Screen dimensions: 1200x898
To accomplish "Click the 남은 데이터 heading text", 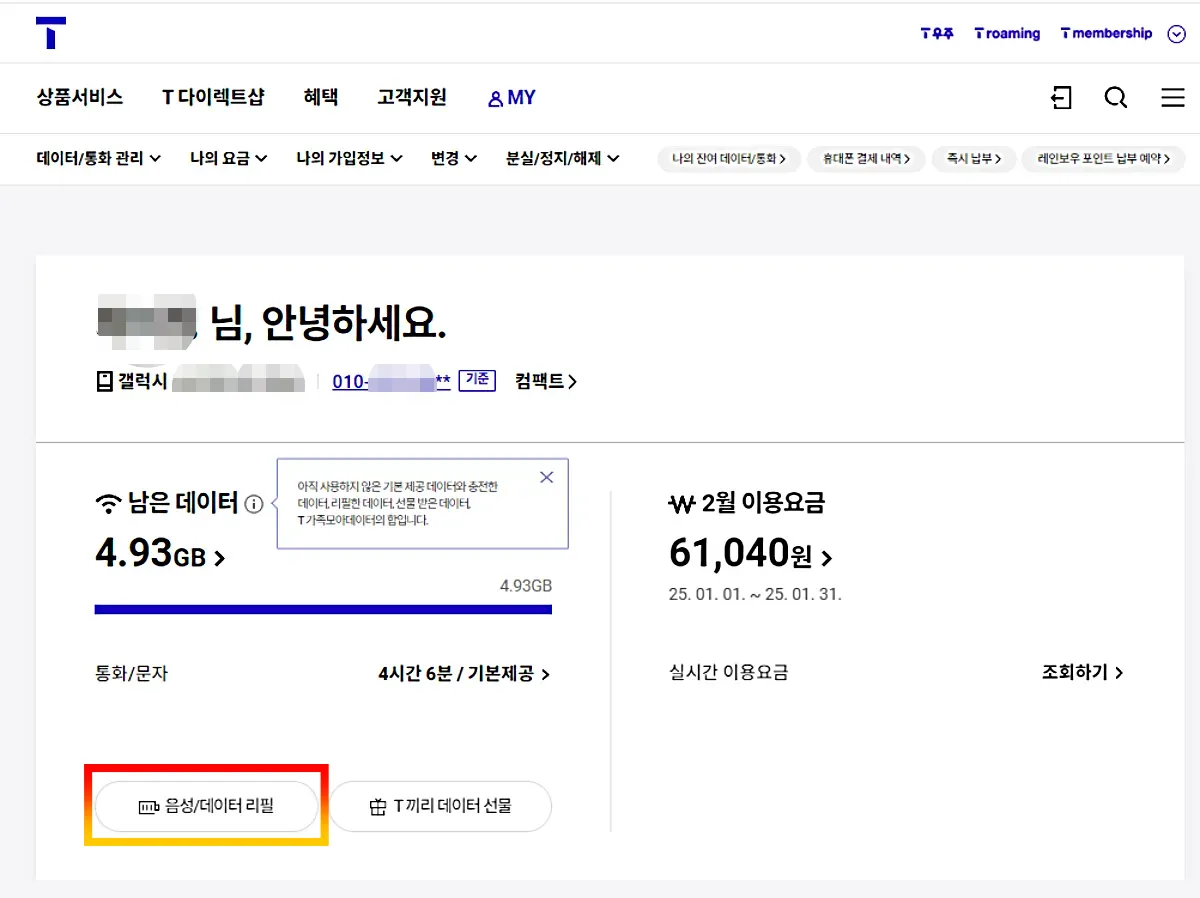I will point(183,503).
